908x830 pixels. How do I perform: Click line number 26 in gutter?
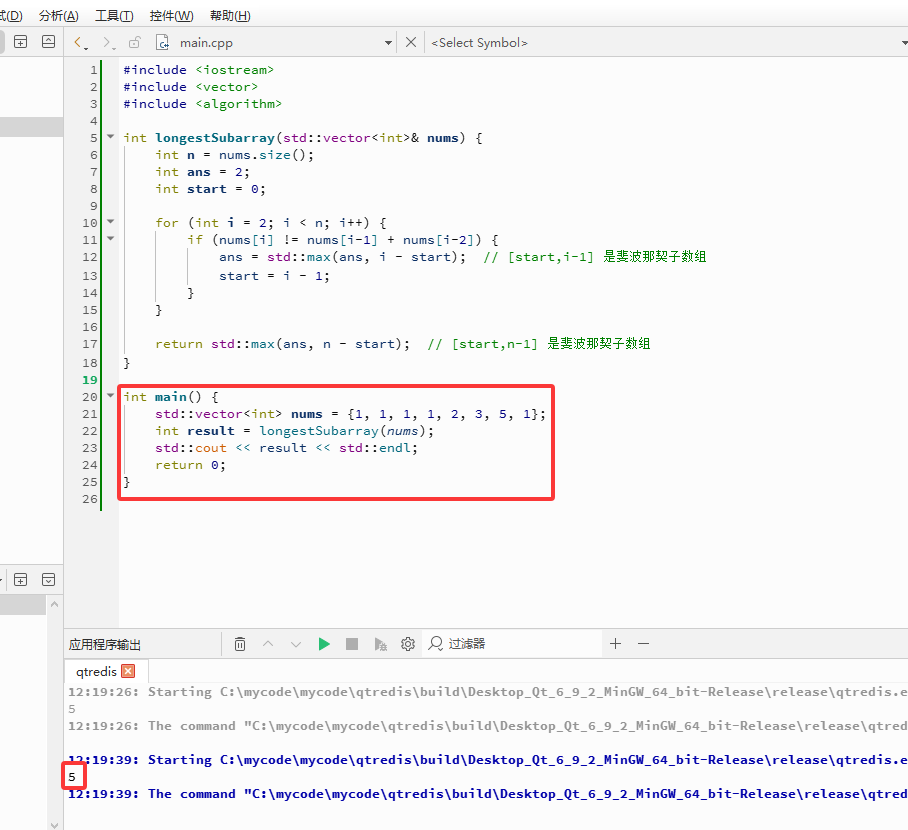pos(90,499)
